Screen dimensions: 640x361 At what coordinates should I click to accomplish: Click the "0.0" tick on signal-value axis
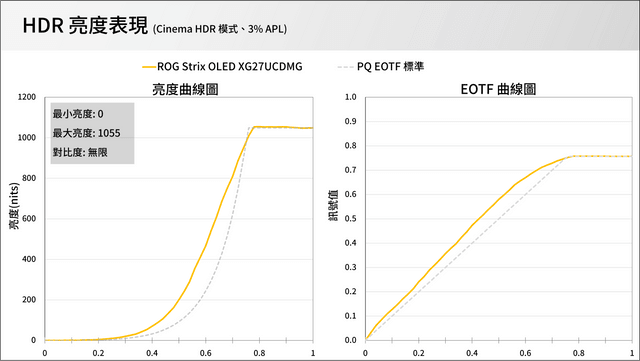pos(351,340)
